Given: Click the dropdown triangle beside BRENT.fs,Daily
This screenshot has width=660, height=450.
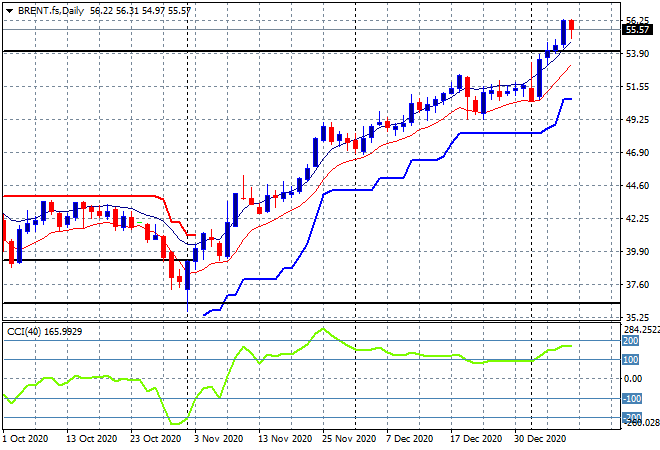Looking at the screenshot, I should coord(9,8).
